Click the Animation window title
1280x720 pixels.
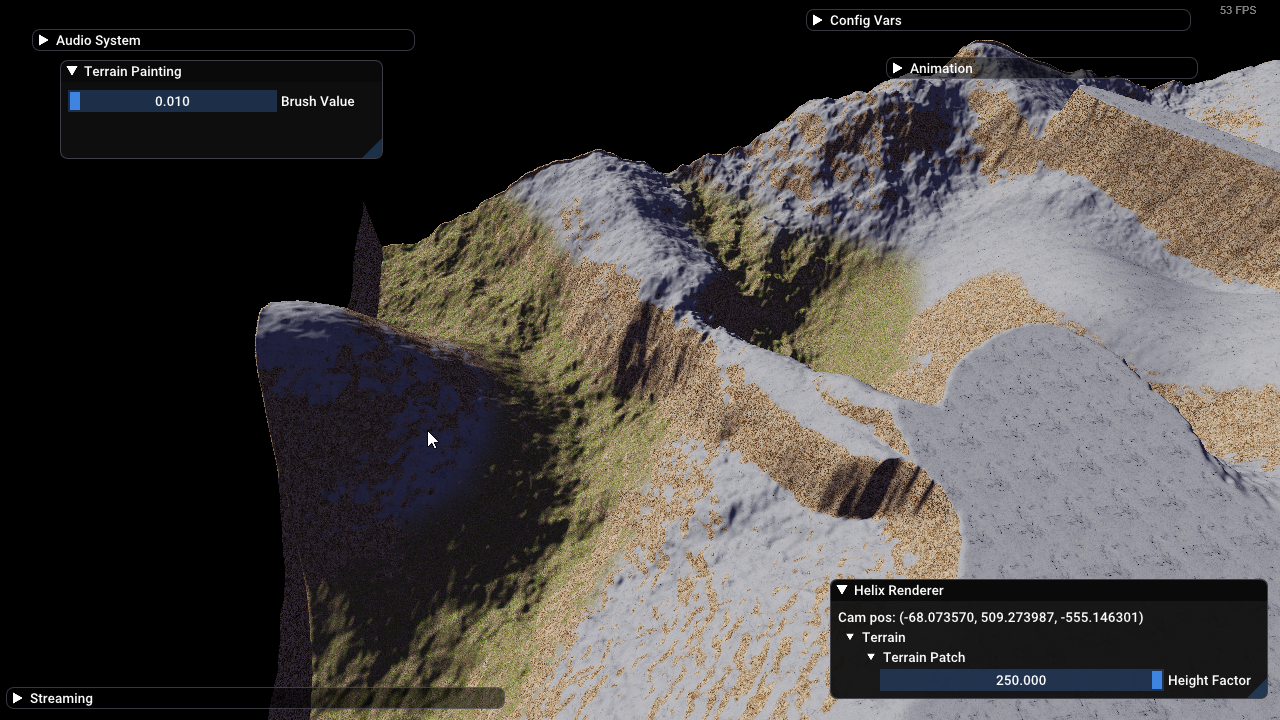(x=940, y=69)
